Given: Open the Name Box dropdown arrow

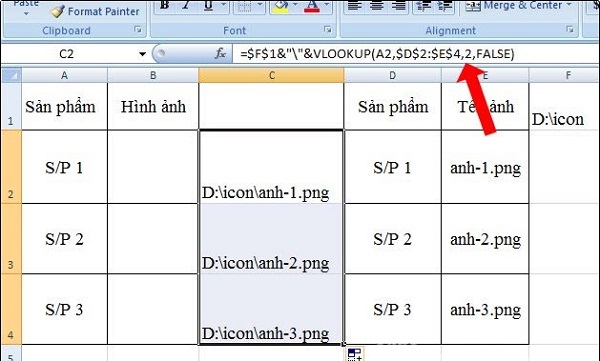Looking at the screenshot, I should point(142,54).
